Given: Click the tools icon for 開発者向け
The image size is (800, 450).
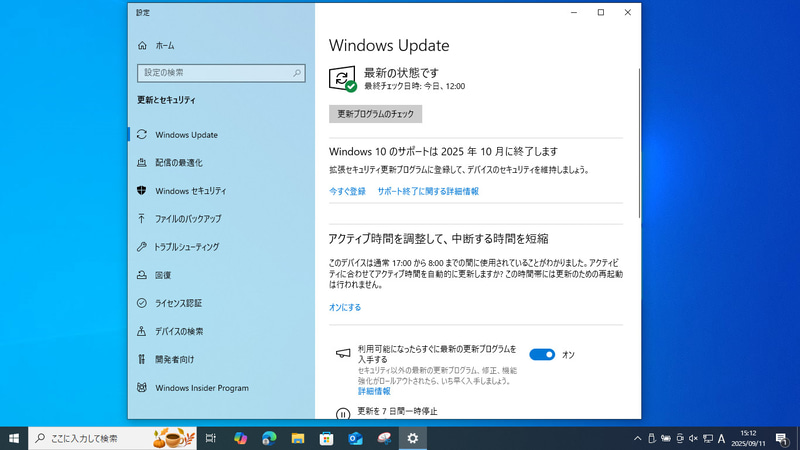Looking at the screenshot, I should [142, 359].
